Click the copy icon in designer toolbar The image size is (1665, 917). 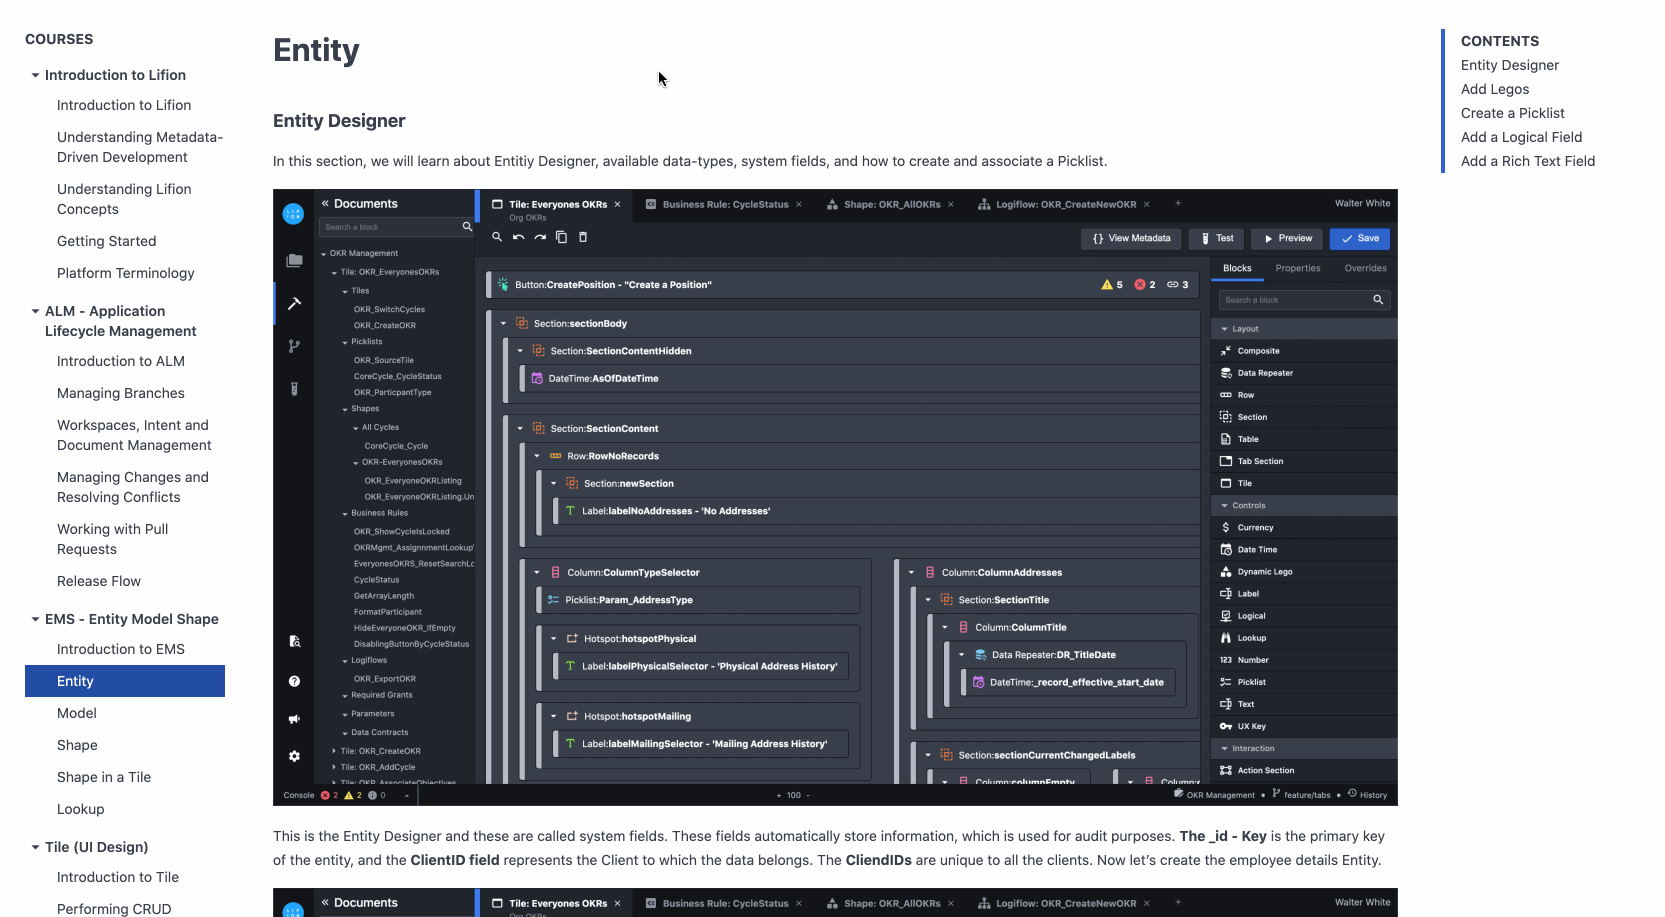561,237
